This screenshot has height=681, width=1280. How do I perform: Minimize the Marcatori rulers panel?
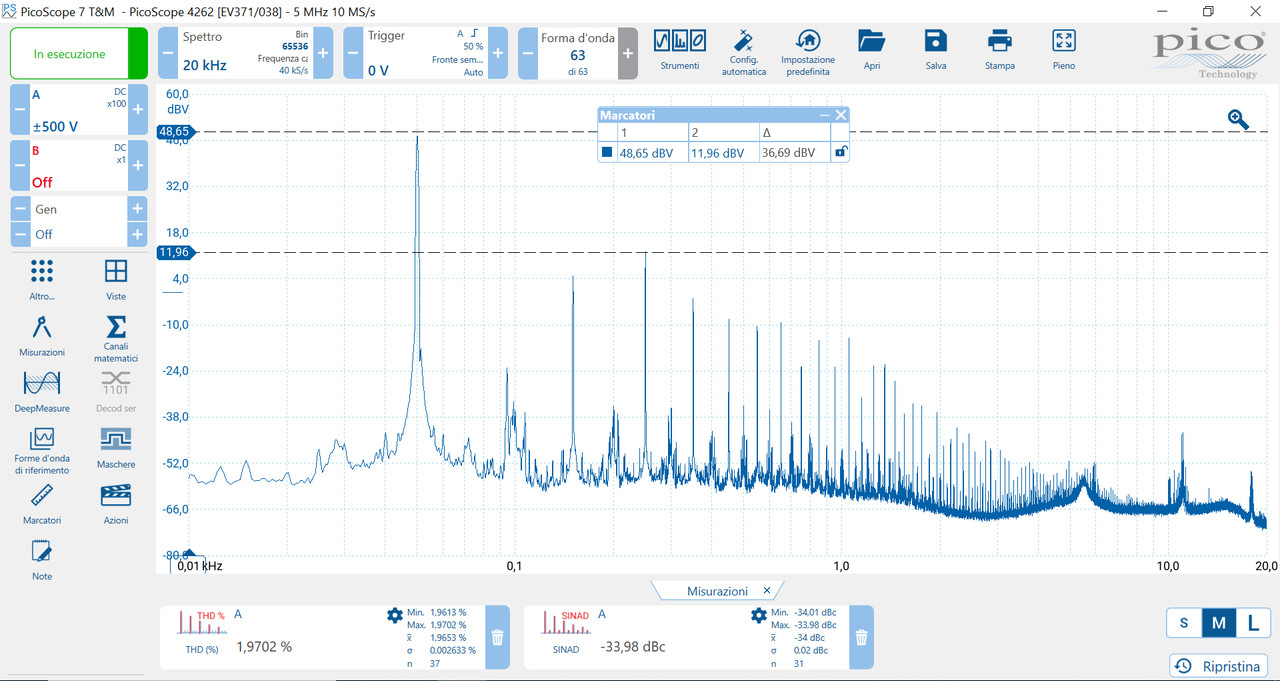pyautogui.click(x=825, y=115)
